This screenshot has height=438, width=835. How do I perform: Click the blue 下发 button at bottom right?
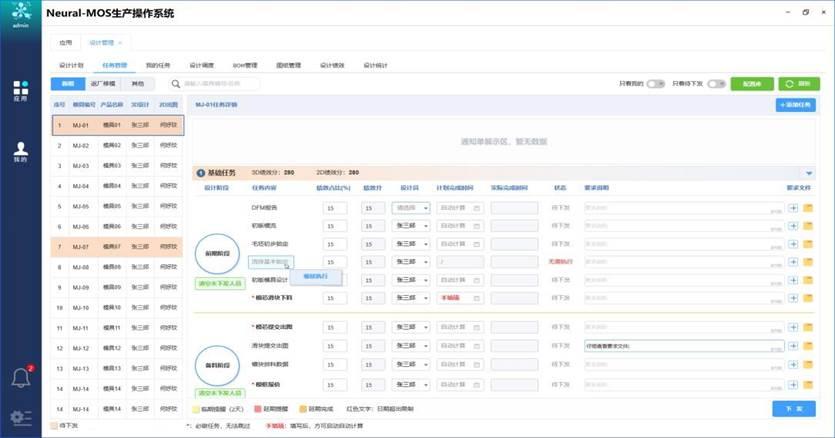pyautogui.click(x=794, y=408)
